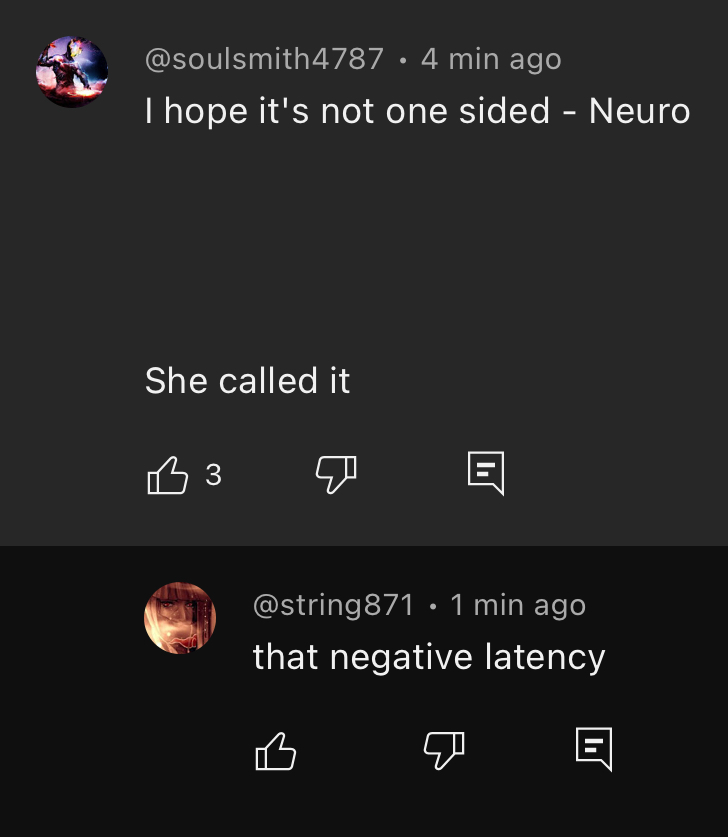Visit the @soulsmith4787 channel handle
Screen dimensions: 728x837
click(264, 59)
